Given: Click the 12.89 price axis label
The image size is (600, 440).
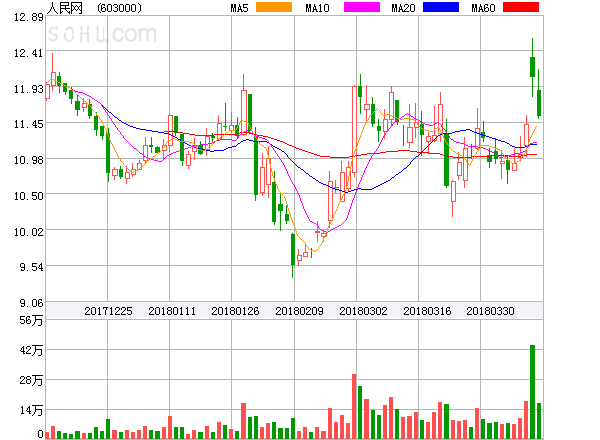Looking at the screenshot, I should click(29, 17).
